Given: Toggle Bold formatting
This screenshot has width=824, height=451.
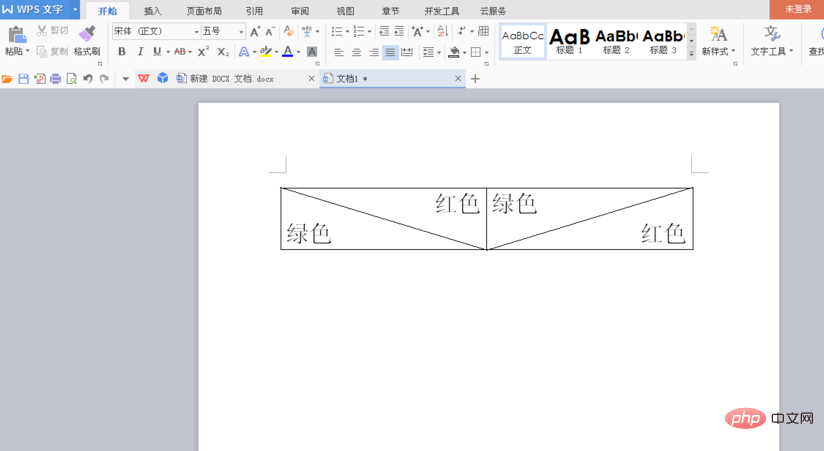Looking at the screenshot, I should point(122,52).
